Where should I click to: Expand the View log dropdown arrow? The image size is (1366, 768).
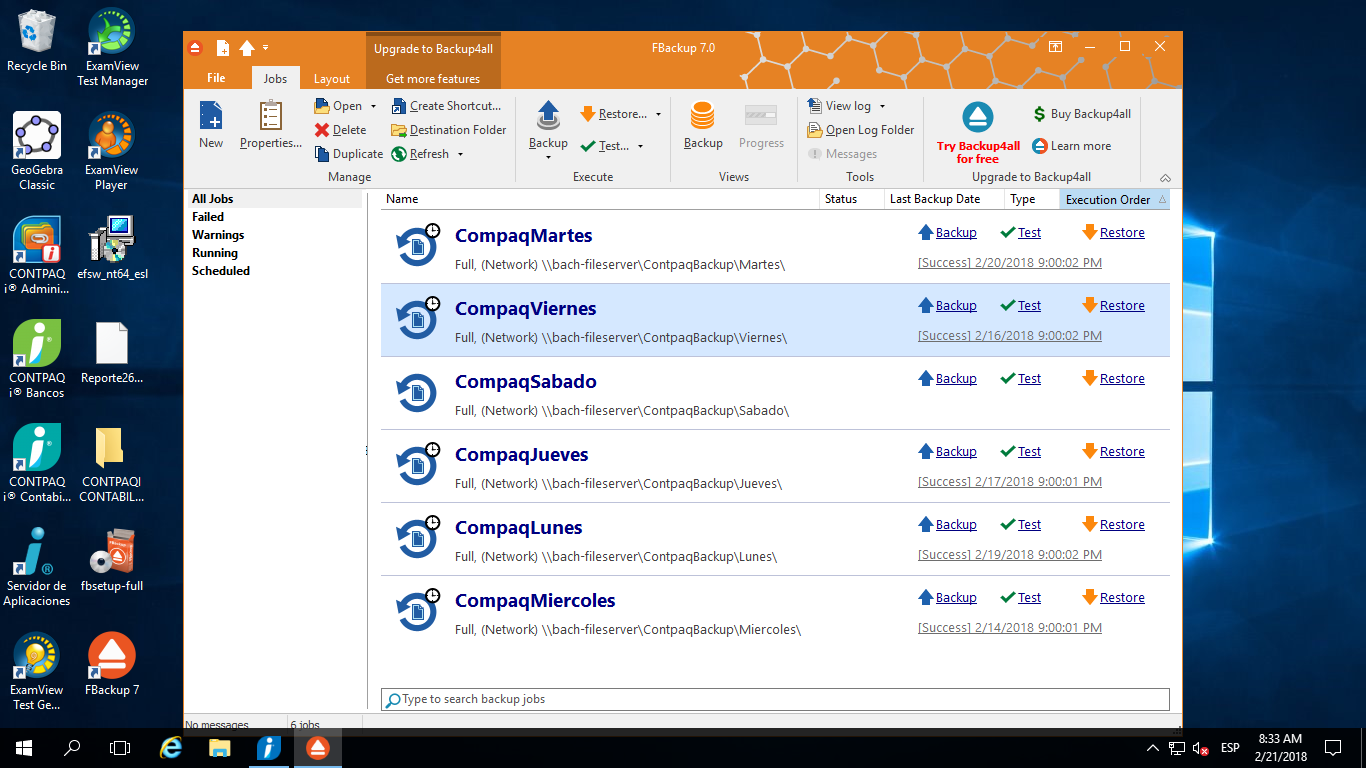pyautogui.click(x=882, y=106)
